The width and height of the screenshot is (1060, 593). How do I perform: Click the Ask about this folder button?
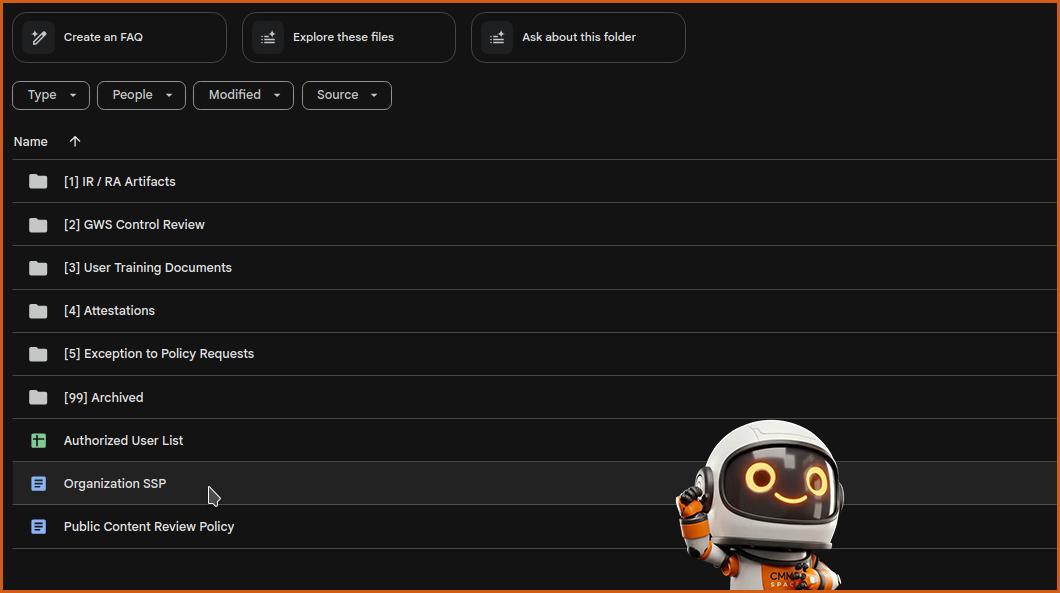pyautogui.click(x=578, y=38)
